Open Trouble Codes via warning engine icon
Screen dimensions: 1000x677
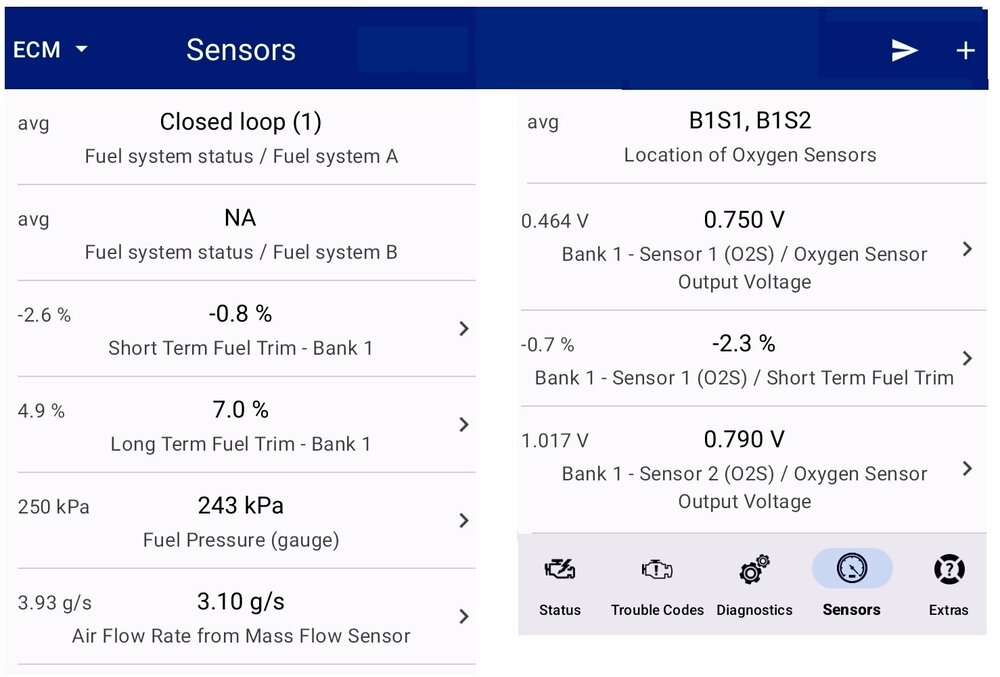coord(656,570)
